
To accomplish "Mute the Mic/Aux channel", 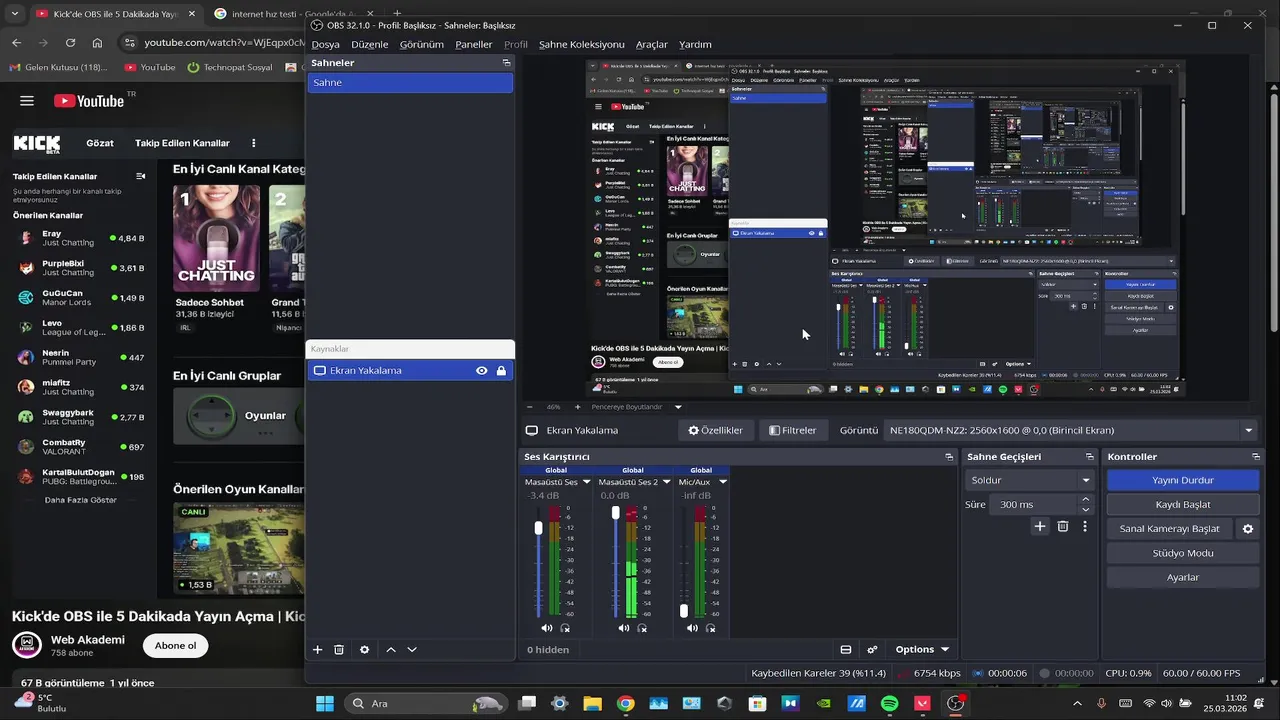I will (692, 628).
